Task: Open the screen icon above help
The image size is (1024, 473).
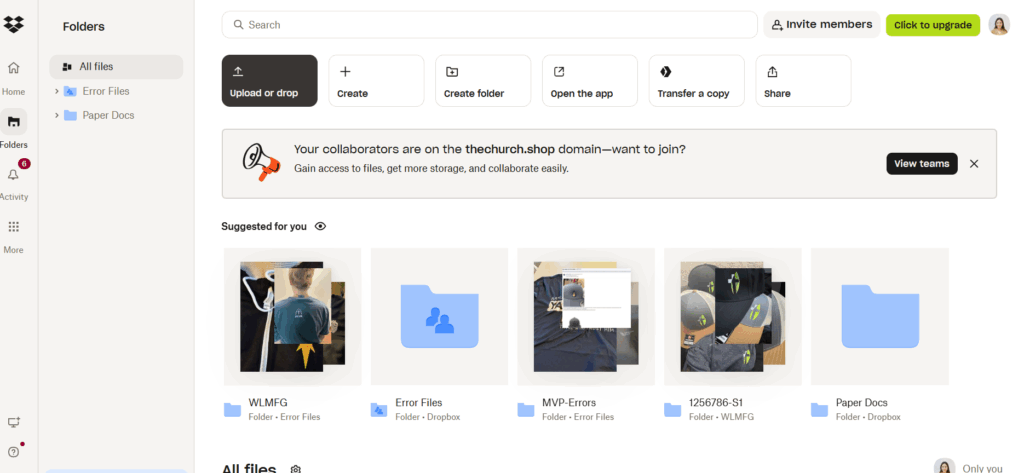Action: 13,423
